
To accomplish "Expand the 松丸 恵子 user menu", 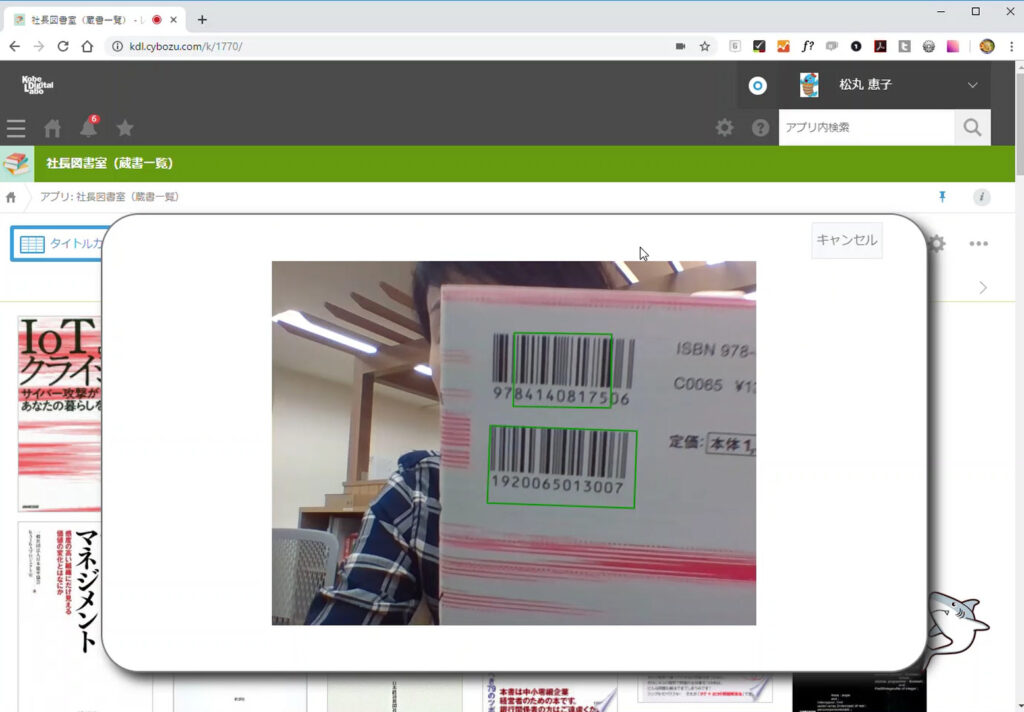I will [x=972, y=85].
